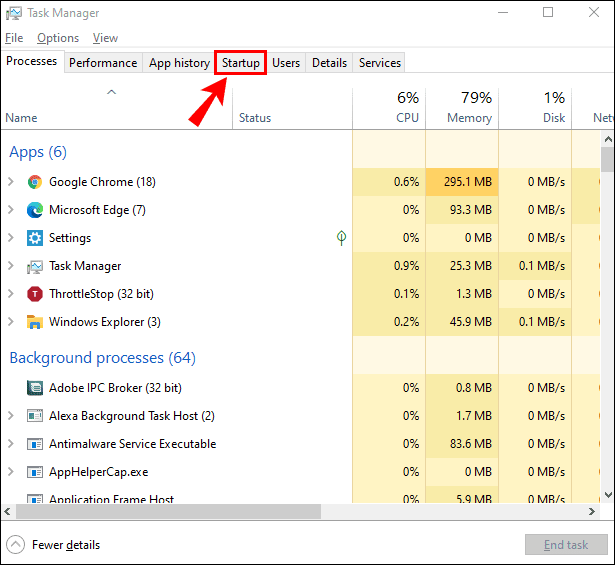Click the Google Chrome app icon
This screenshot has width=615, height=565.
pyautogui.click(x=35, y=182)
